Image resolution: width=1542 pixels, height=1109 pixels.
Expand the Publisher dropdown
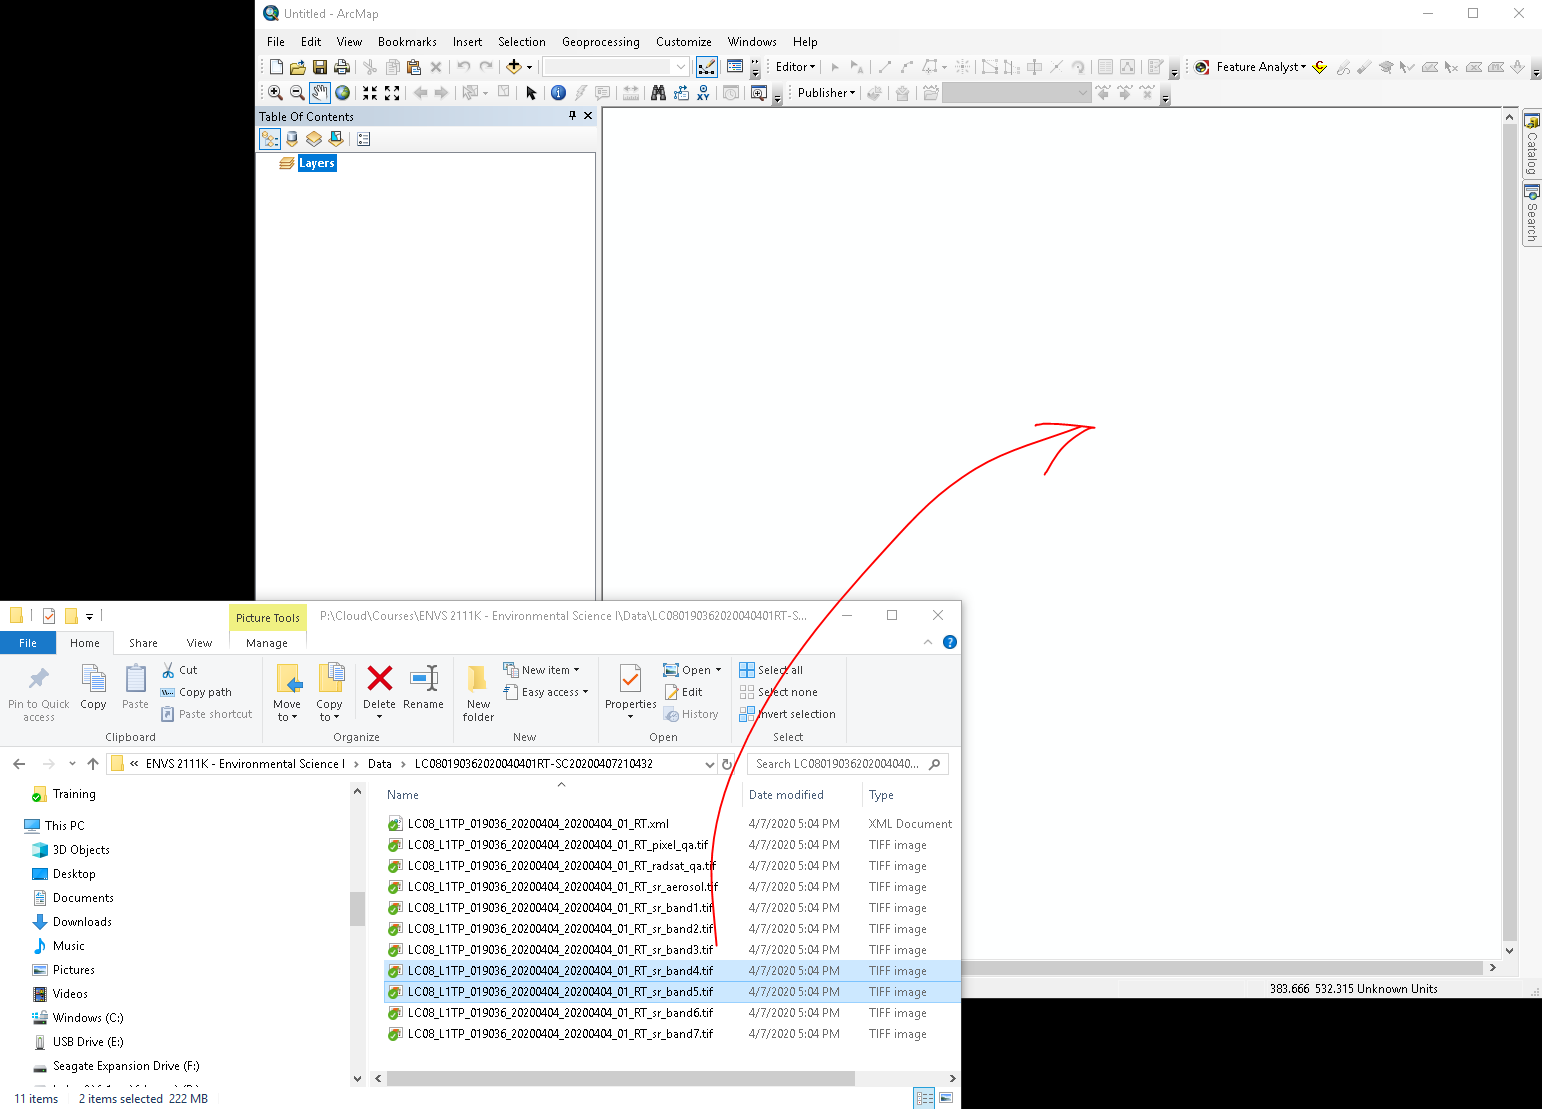826,93
